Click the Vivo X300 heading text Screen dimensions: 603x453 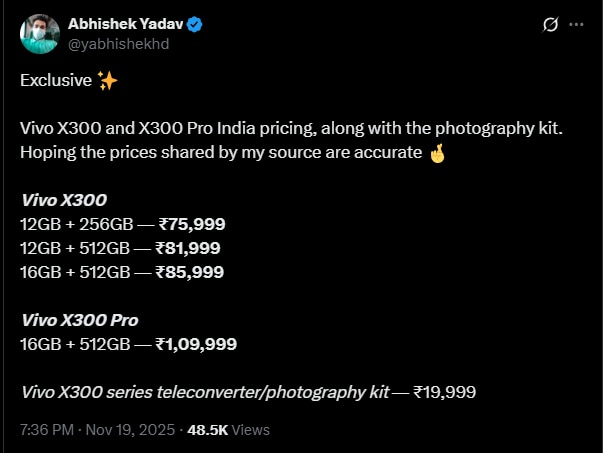tap(62, 199)
